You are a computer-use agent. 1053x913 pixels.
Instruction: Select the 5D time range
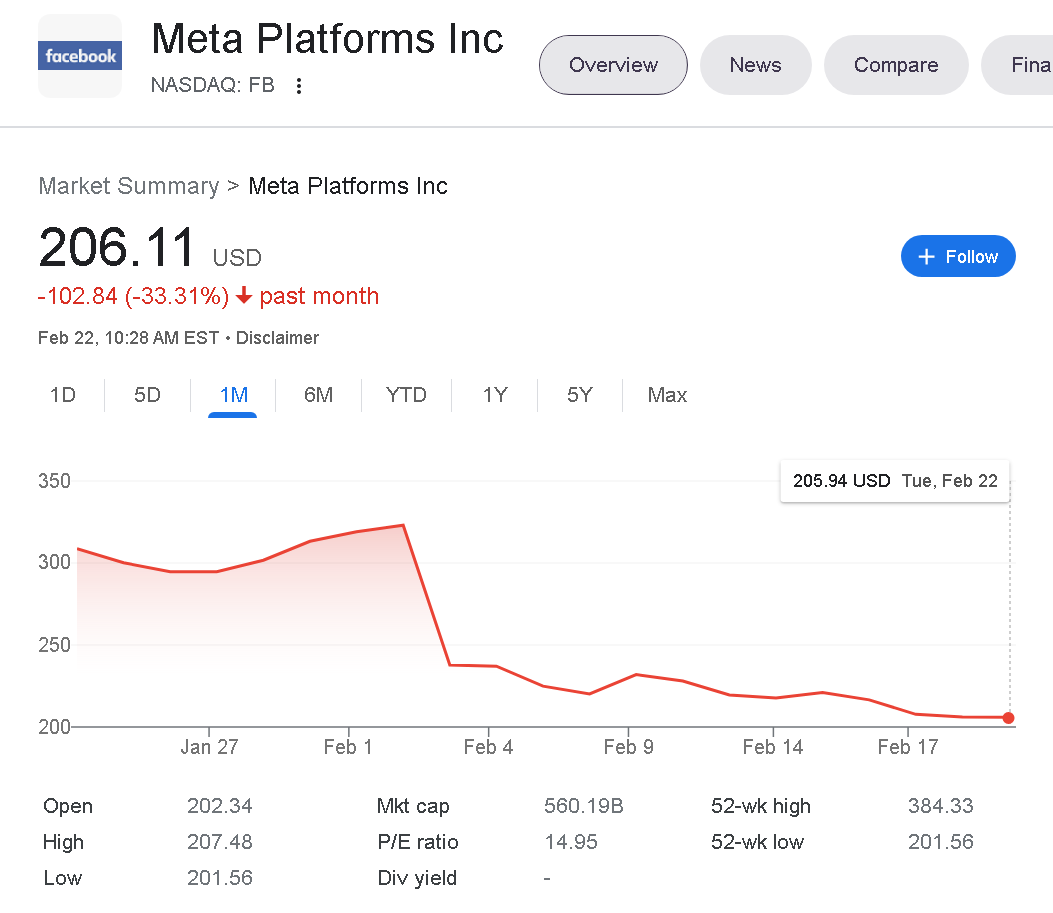click(x=147, y=395)
